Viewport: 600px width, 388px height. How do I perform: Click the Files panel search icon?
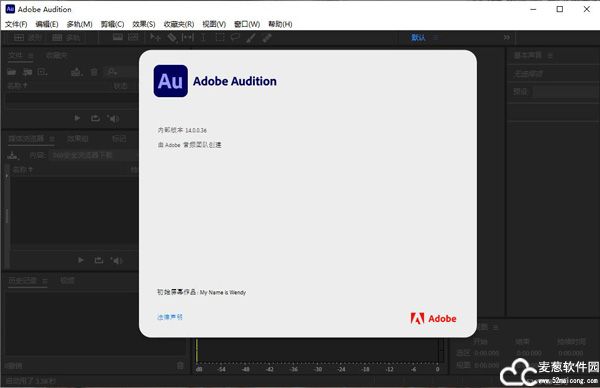click(111, 72)
